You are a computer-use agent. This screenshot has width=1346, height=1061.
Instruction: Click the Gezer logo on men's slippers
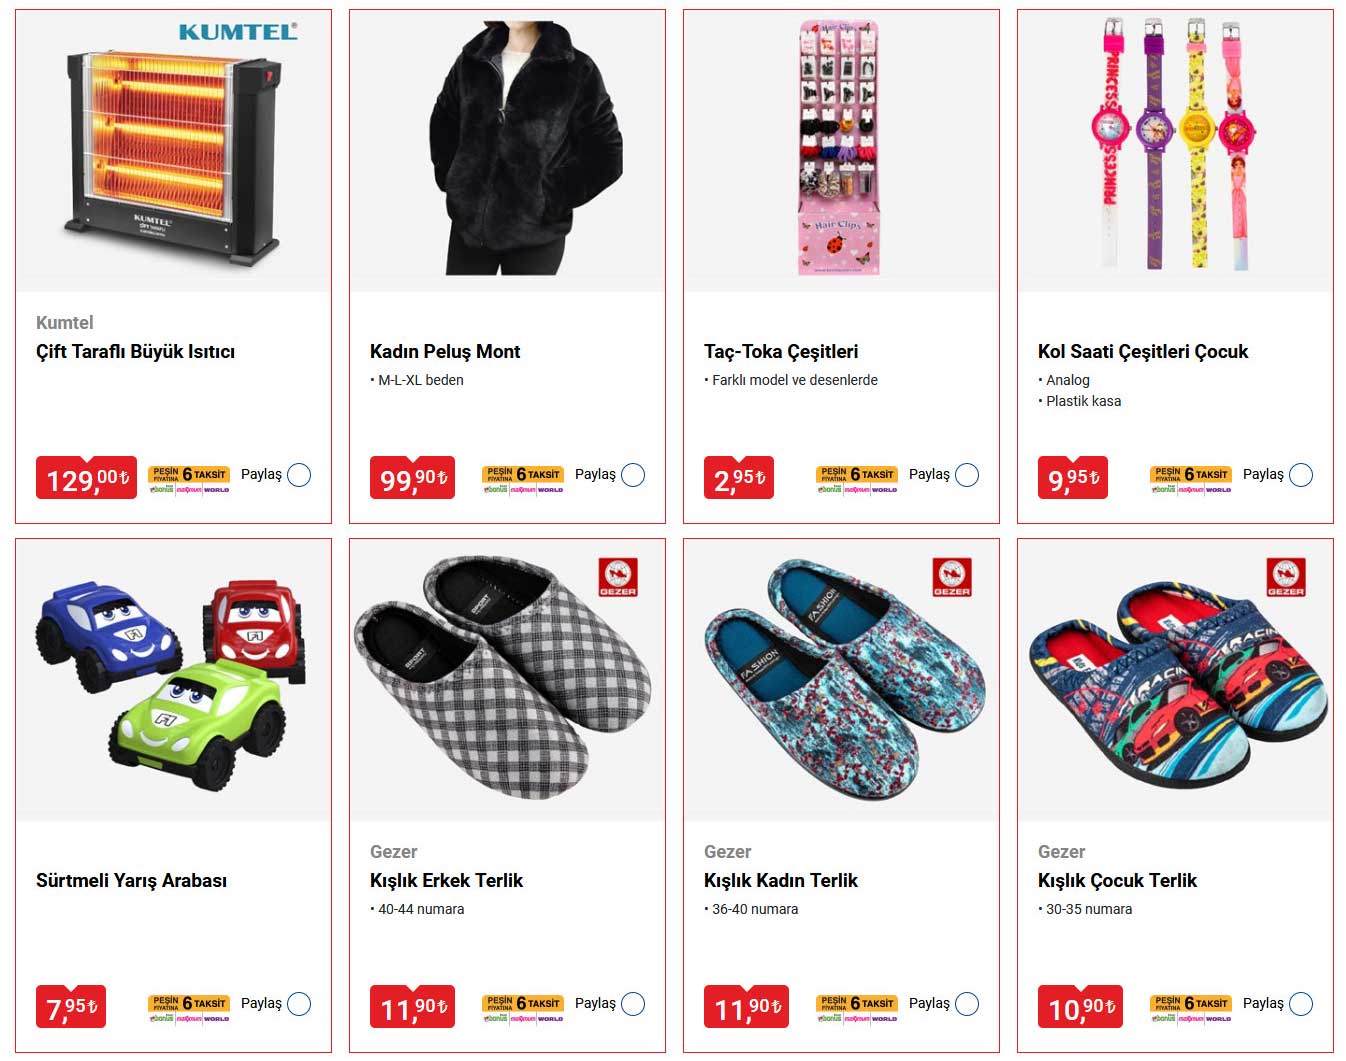pos(618,577)
